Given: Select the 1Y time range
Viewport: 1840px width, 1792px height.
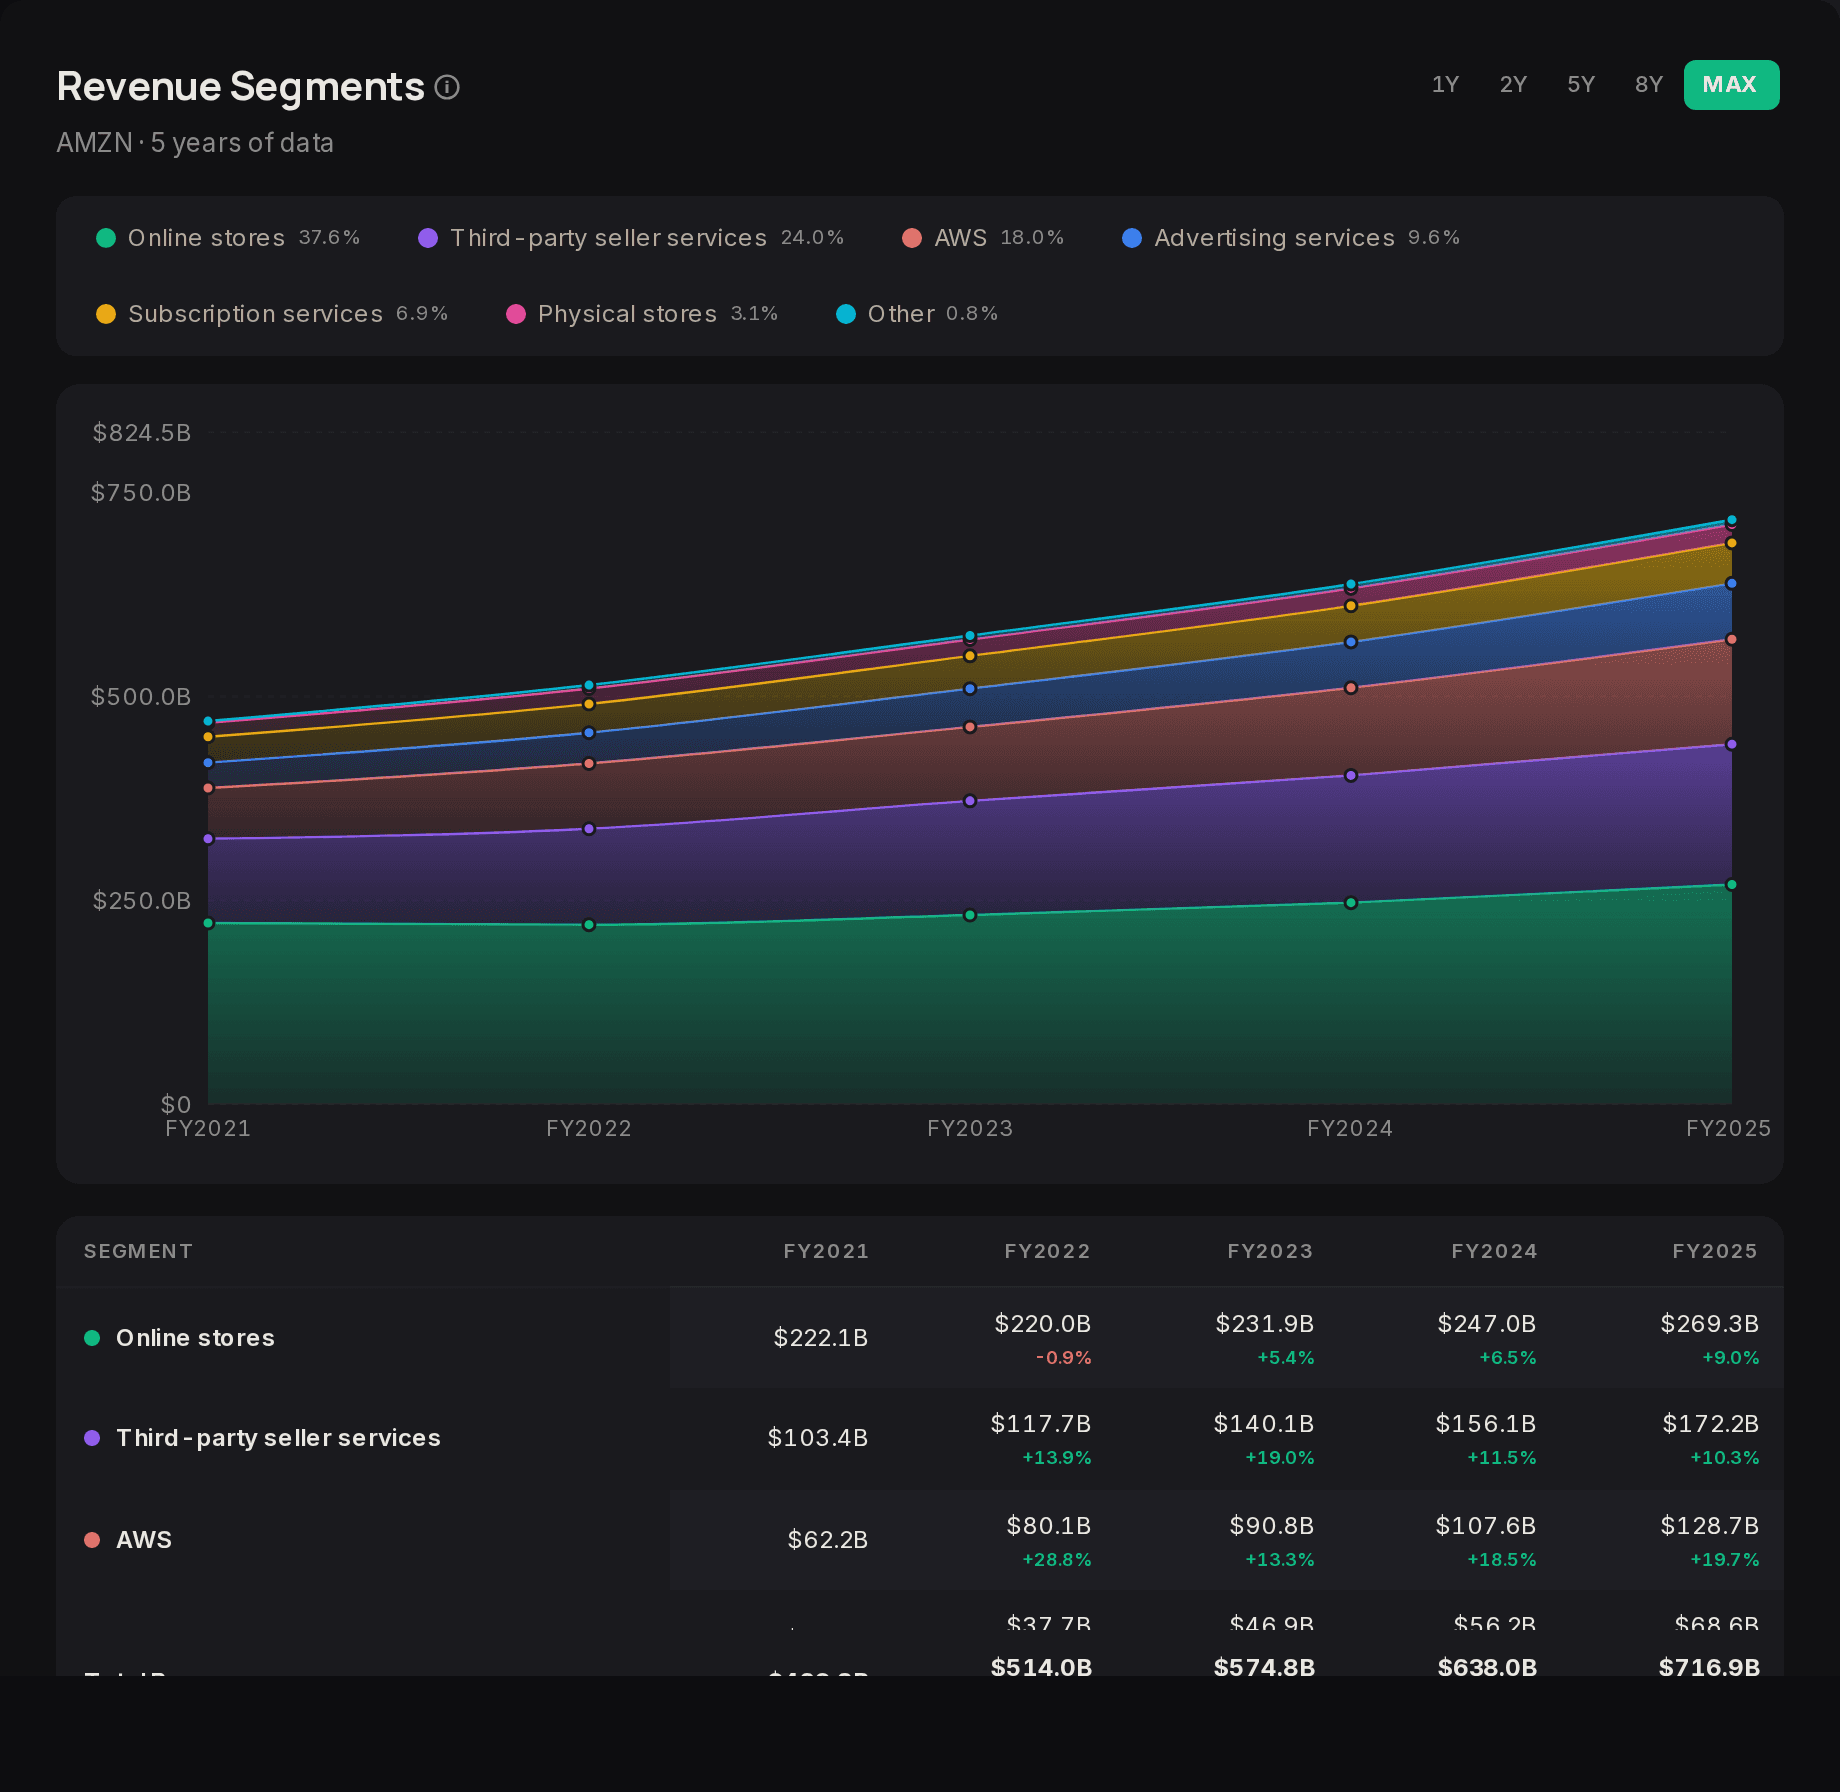Looking at the screenshot, I should pos(1445,85).
